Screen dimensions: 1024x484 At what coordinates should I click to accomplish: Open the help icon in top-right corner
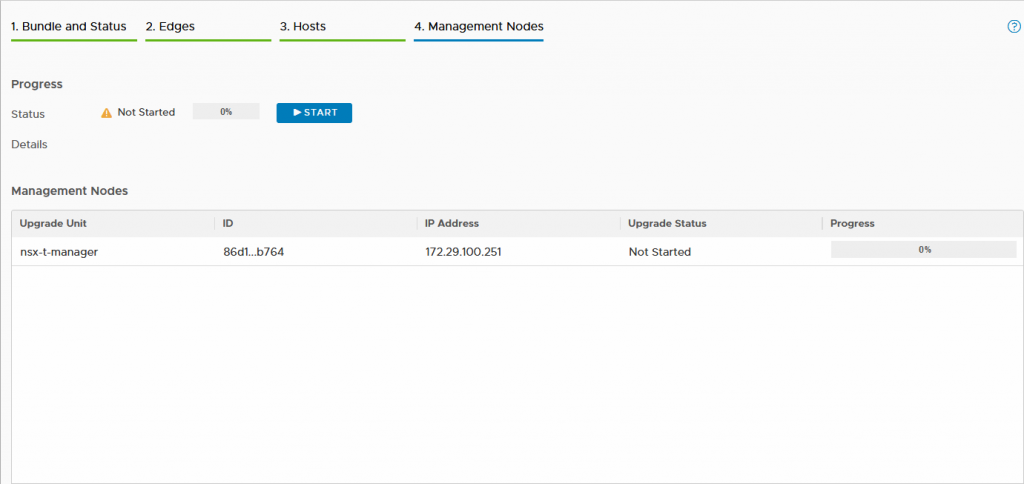1013,27
